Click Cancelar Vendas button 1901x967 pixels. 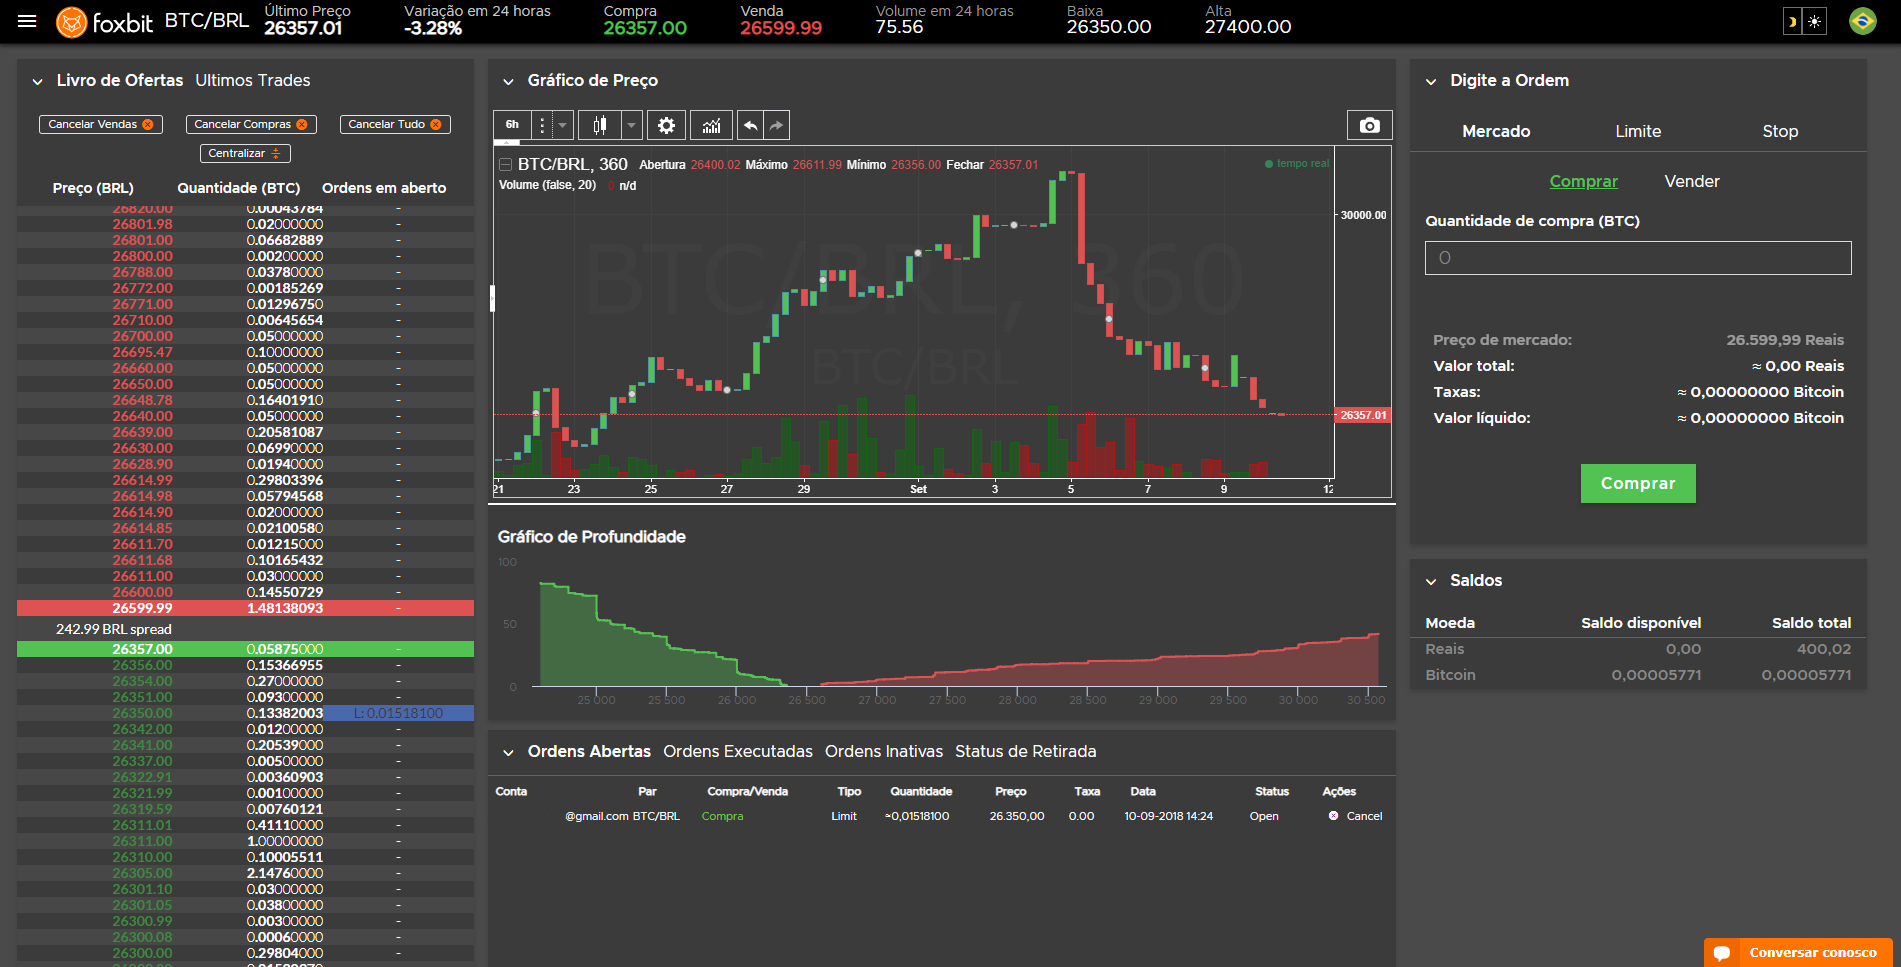(x=101, y=124)
